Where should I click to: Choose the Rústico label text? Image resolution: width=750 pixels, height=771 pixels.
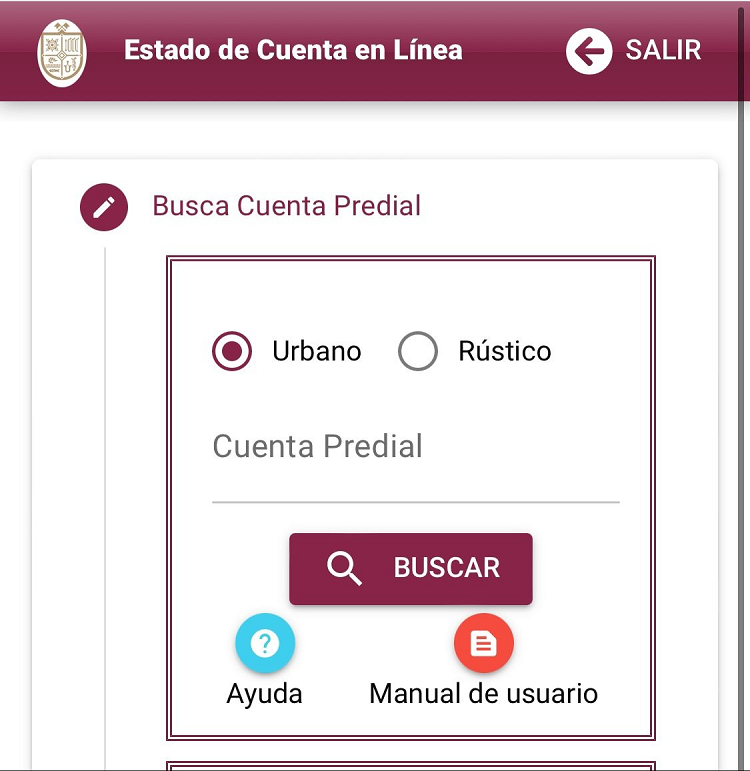(504, 351)
